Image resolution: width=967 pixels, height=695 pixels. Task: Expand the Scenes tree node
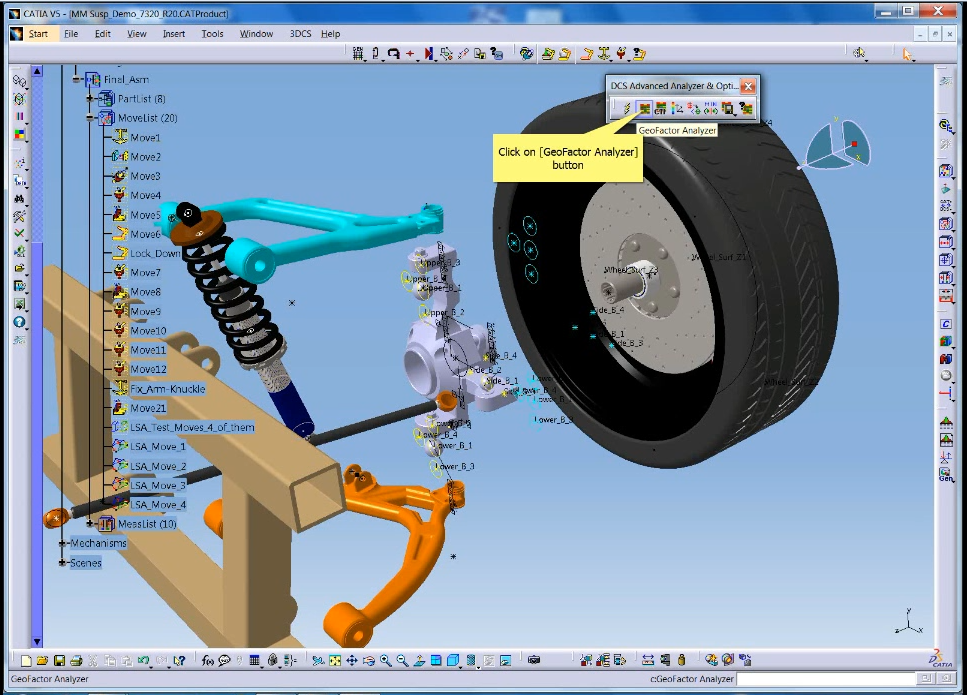[61, 562]
